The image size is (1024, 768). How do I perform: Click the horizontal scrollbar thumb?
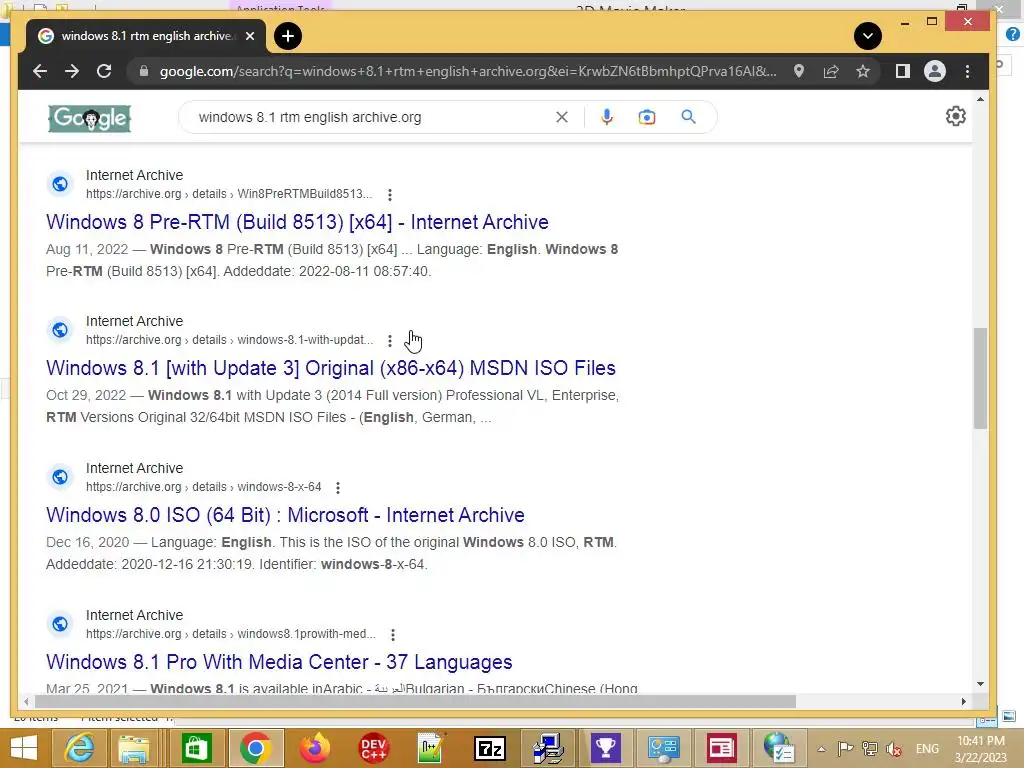coord(415,701)
